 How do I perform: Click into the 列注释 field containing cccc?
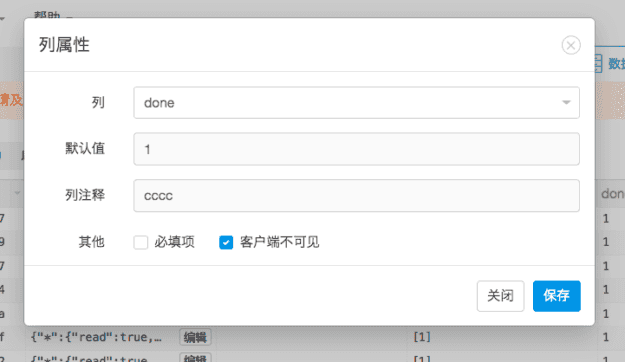point(356,196)
